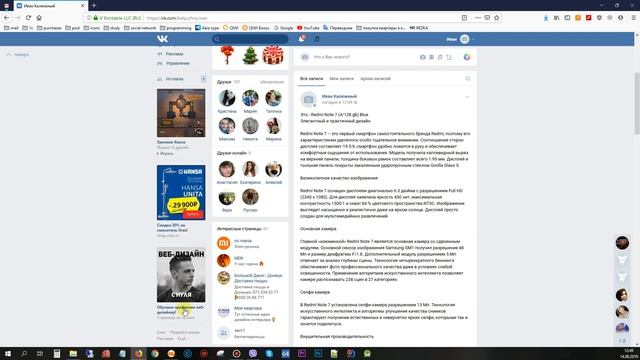
Task: Open the colorful circle icon in post box
Action: [x=467, y=57]
